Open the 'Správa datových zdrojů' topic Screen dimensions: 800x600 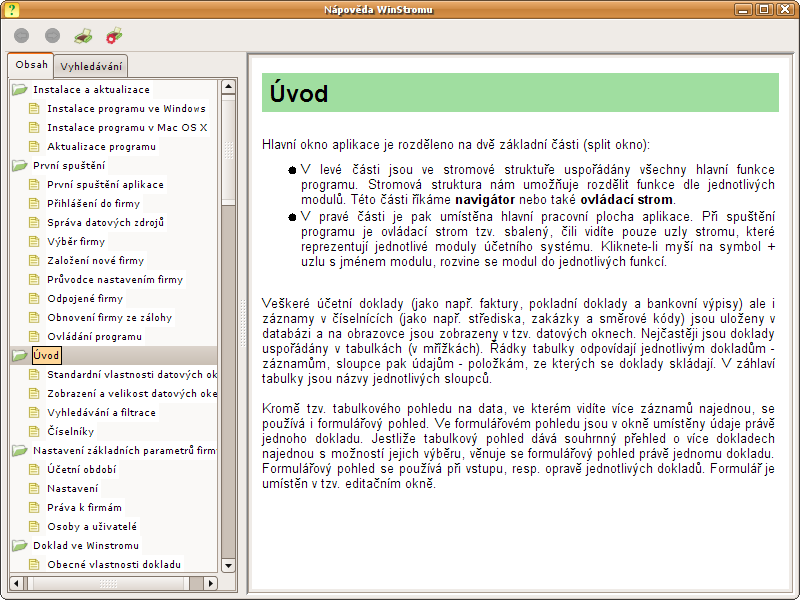tap(106, 222)
